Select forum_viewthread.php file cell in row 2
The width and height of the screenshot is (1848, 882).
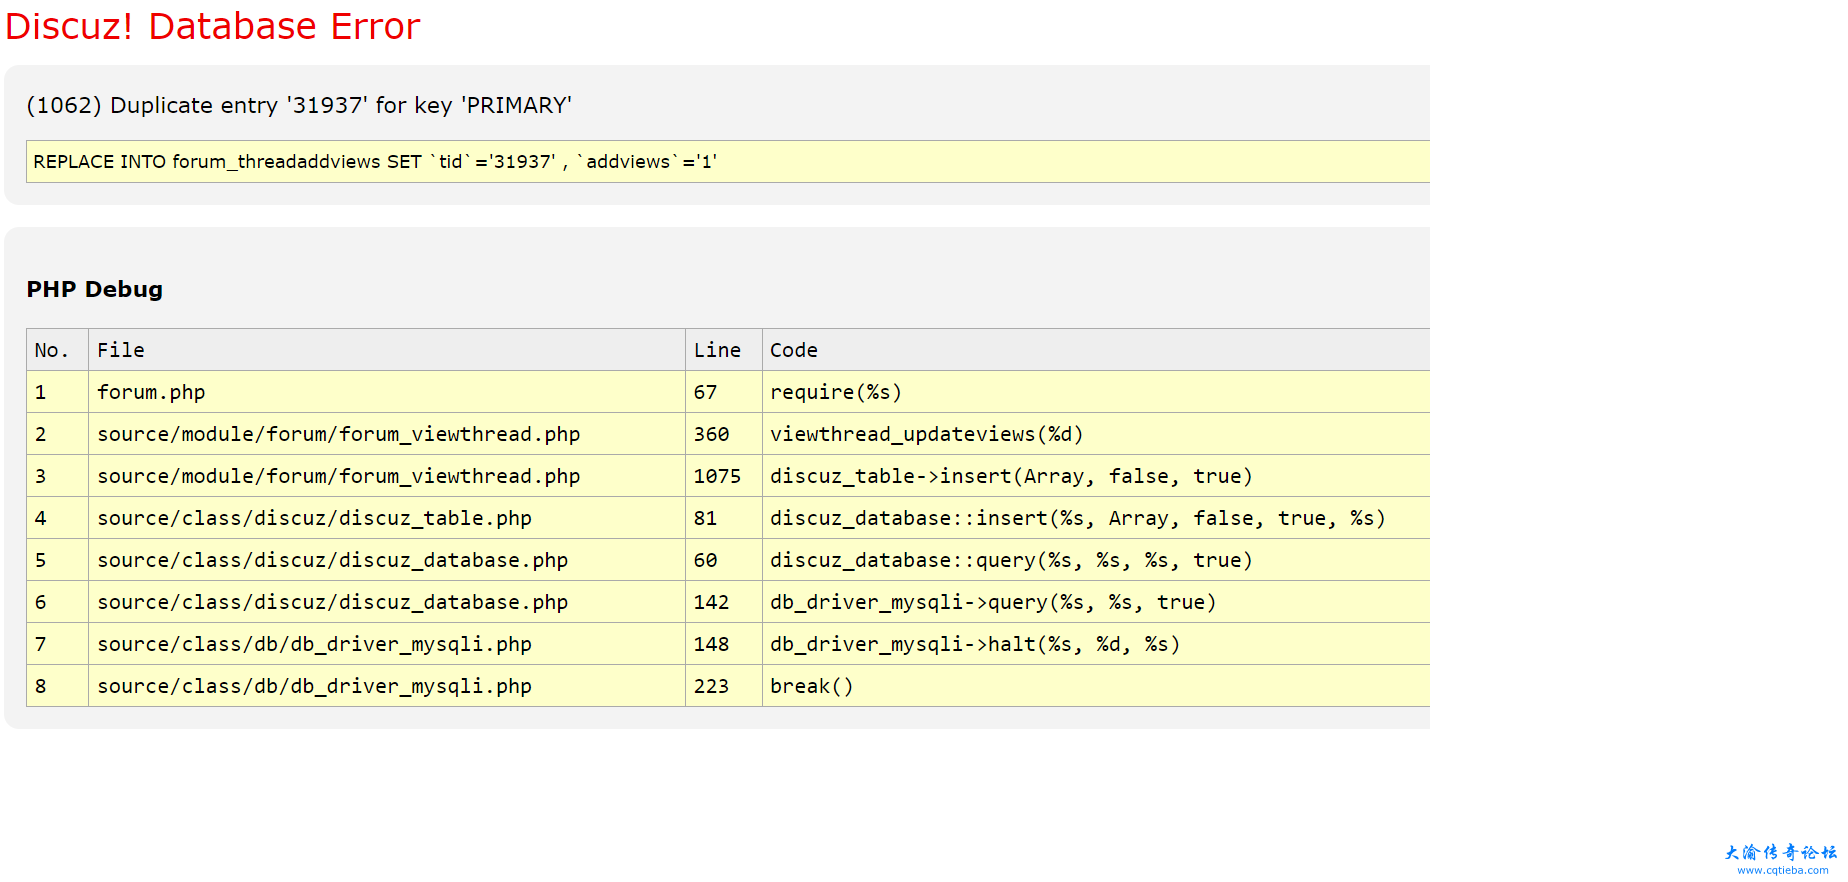tap(387, 434)
